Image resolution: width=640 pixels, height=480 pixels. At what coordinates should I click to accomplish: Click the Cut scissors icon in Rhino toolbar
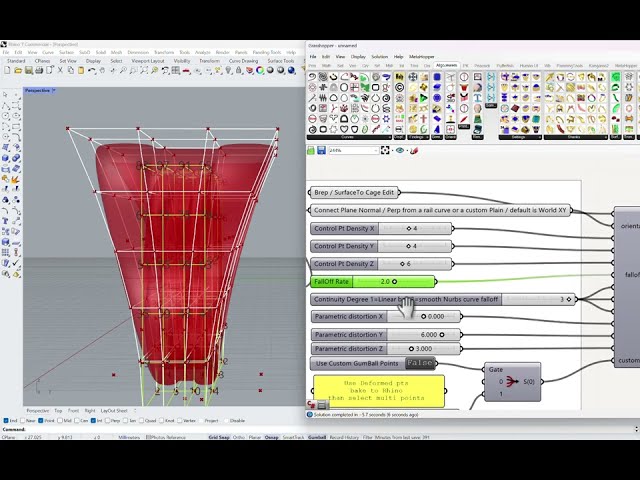(x=60, y=70)
